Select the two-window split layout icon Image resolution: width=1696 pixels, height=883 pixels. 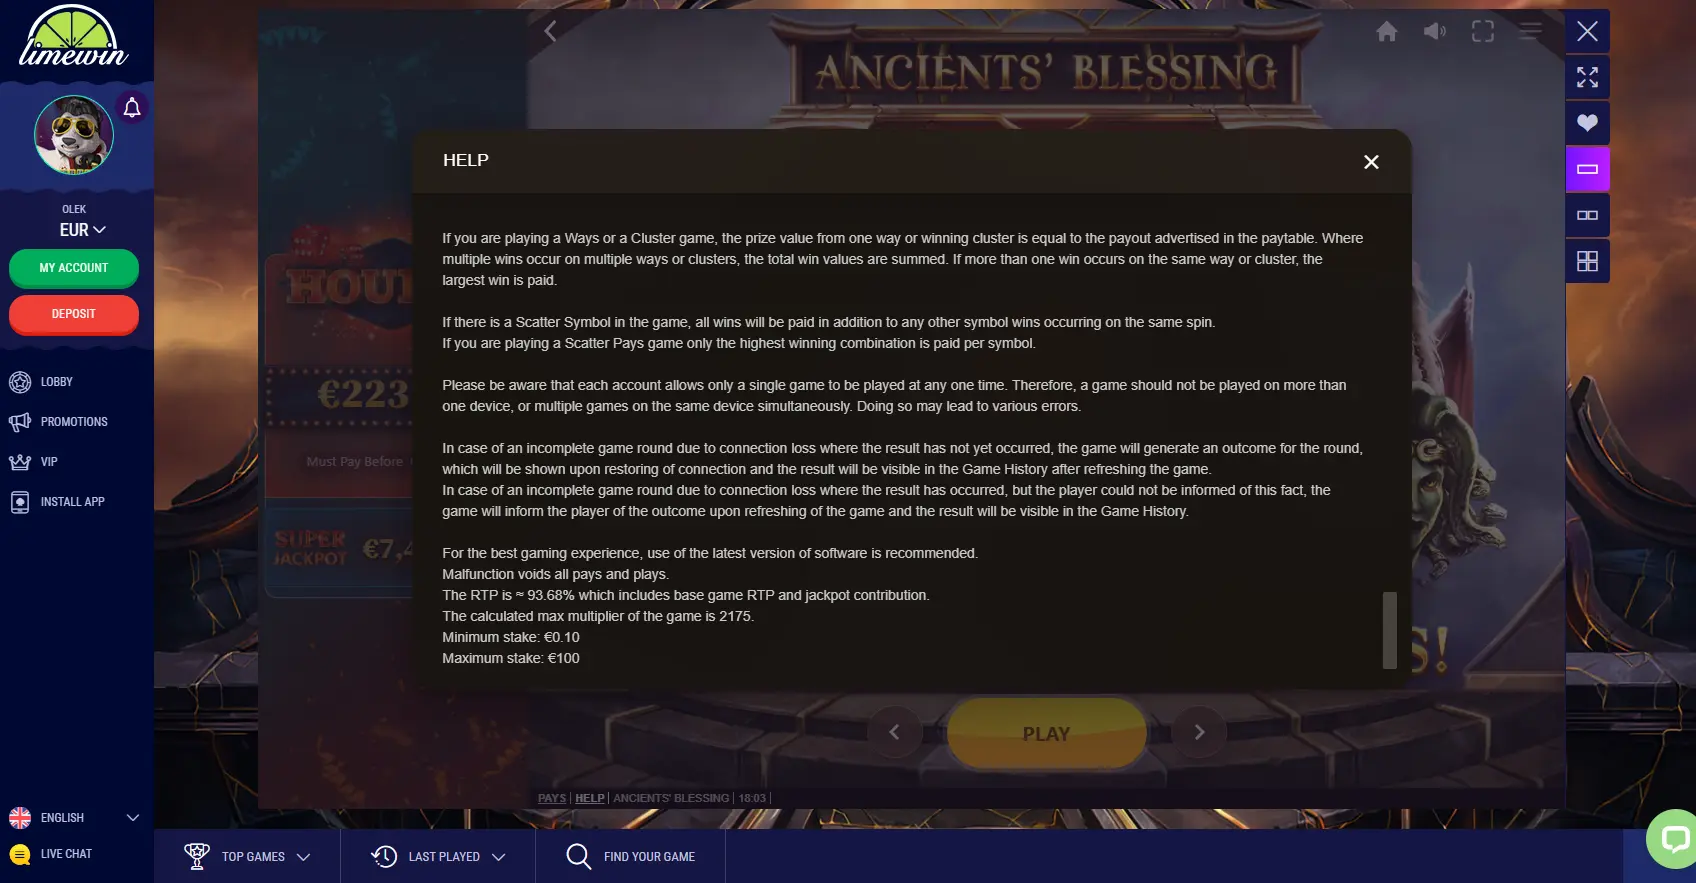[1587, 215]
